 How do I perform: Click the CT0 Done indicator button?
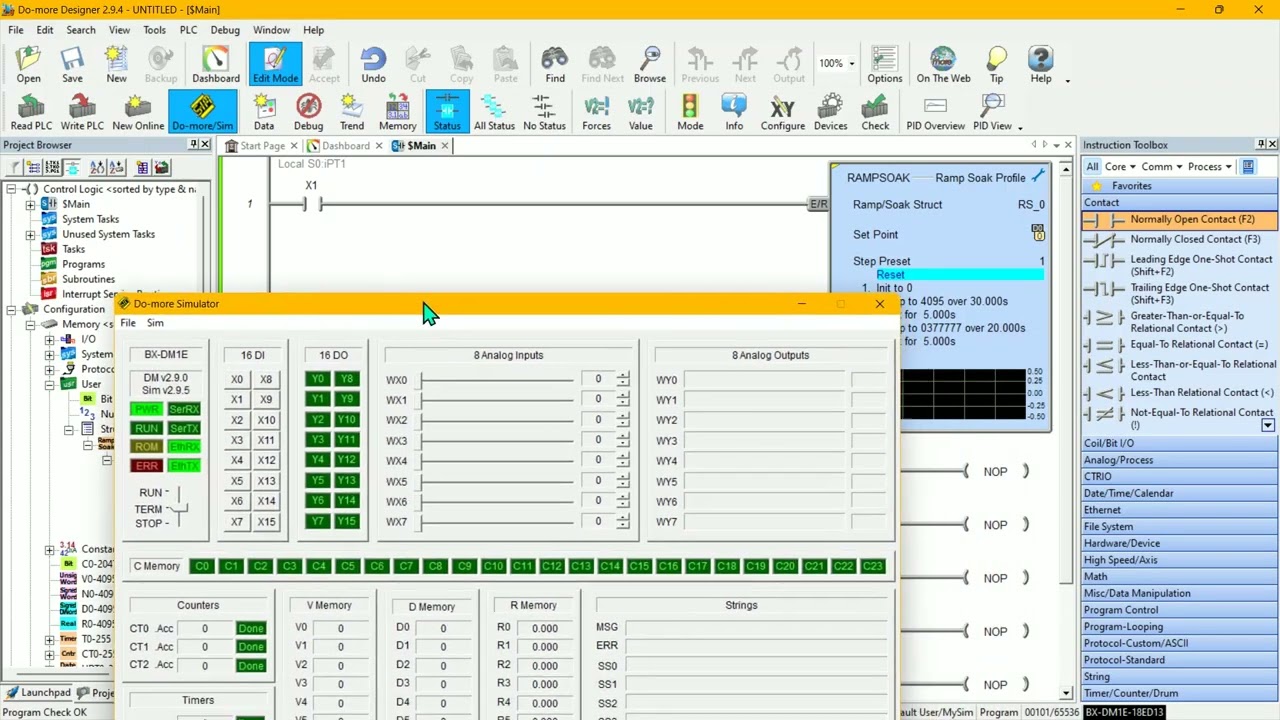(x=251, y=629)
